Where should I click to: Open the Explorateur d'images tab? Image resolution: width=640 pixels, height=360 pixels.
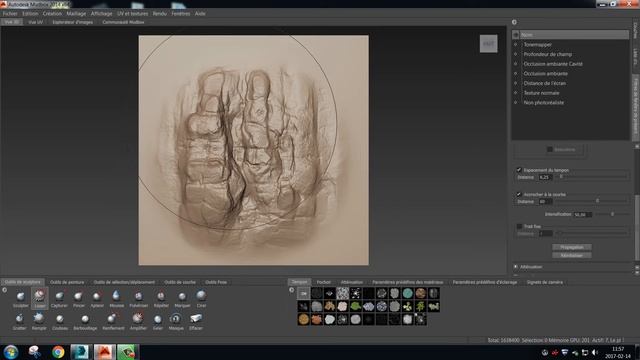(x=73, y=22)
